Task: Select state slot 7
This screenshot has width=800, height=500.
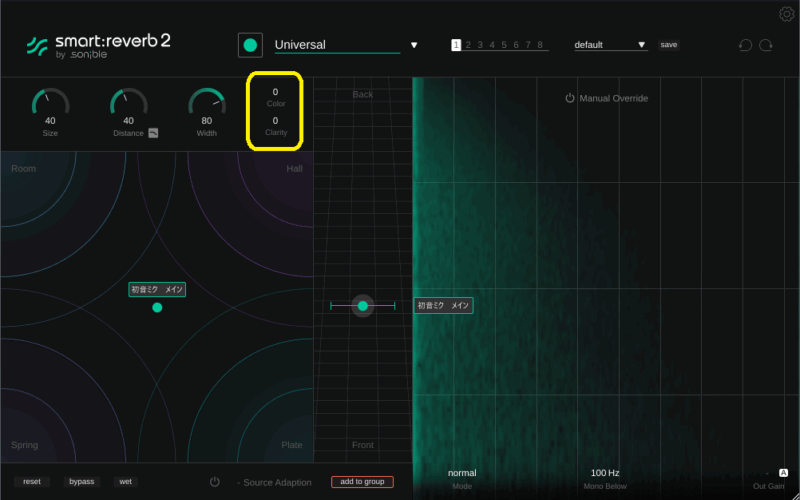Action: [528, 45]
